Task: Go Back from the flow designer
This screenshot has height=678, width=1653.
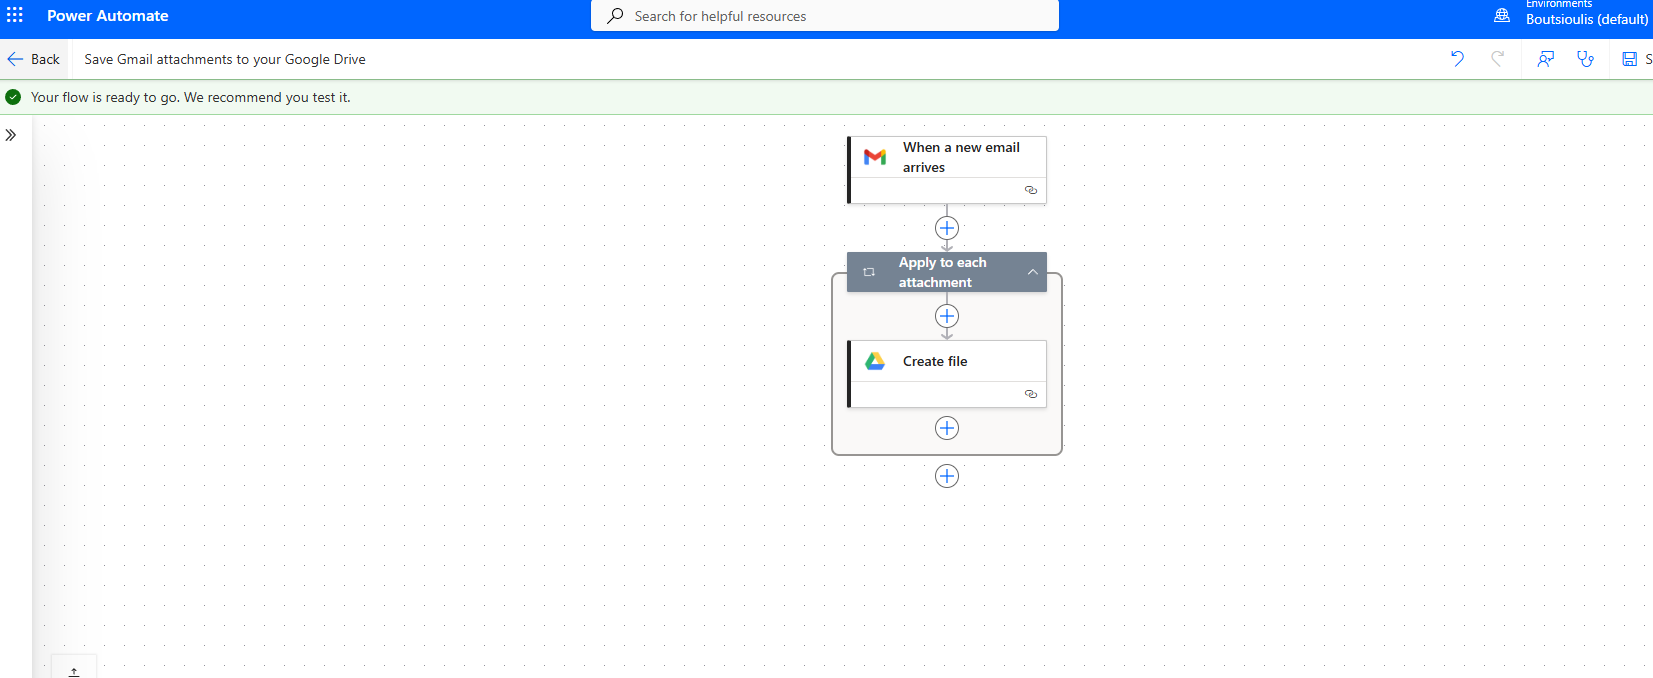Action: 34,59
